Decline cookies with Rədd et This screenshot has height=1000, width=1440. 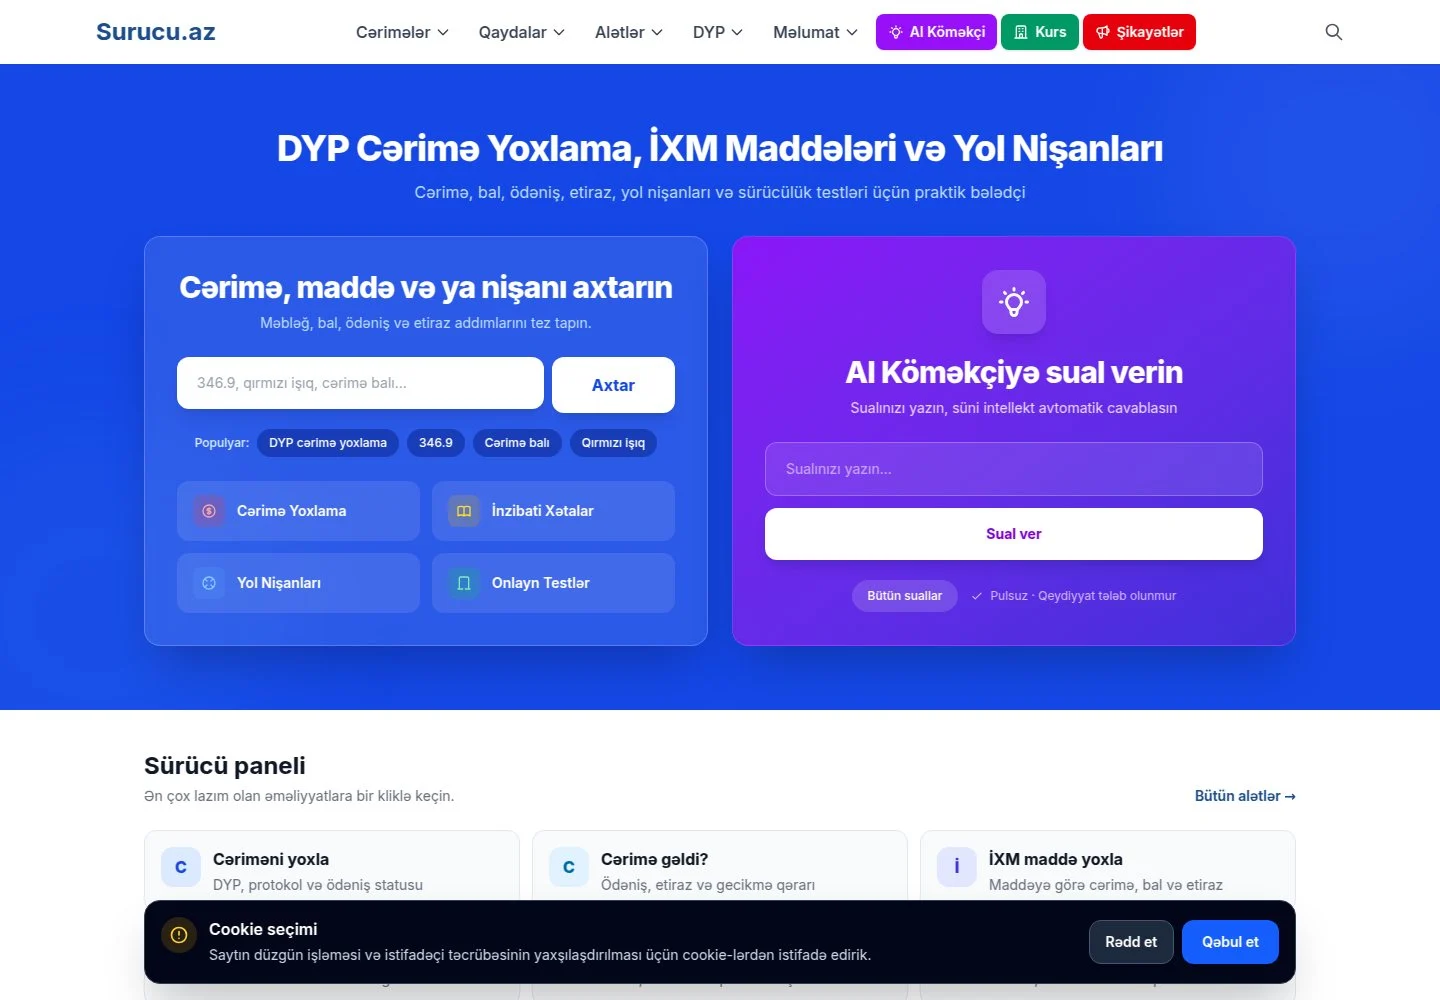[x=1131, y=942]
